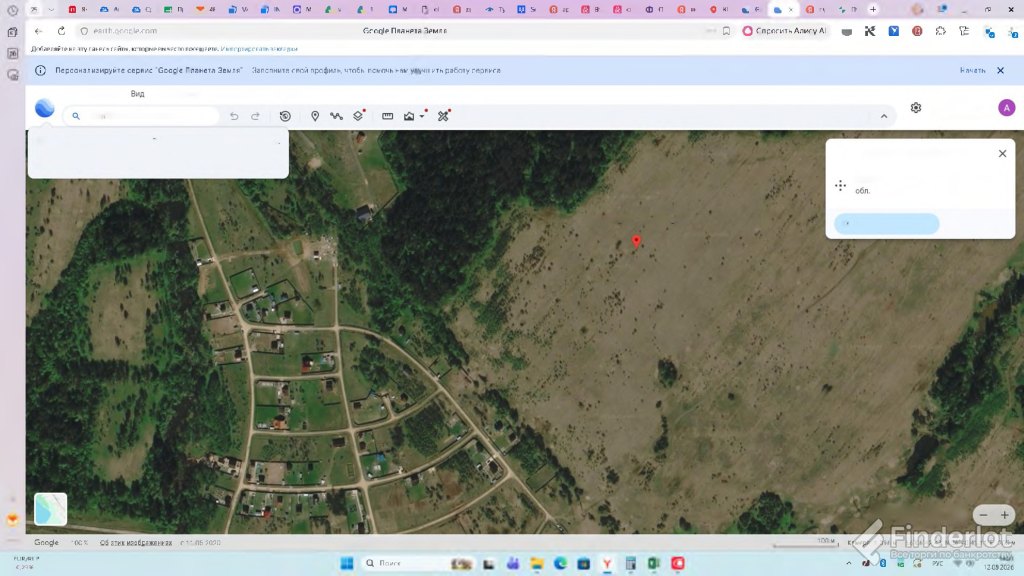Screen dimensions: 1024x576
Task: Collapse the toolbar with the chevron up arrow
Action: click(884, 116)
